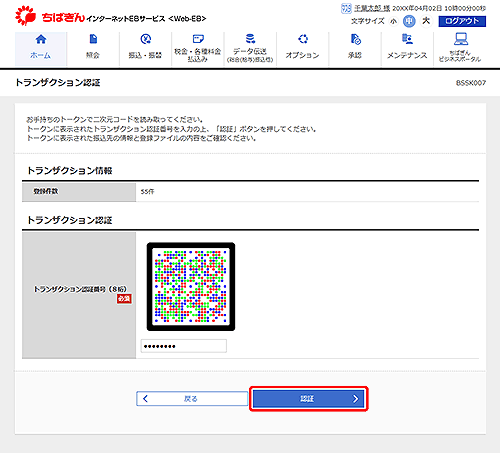This screenshot has height=453, width=500.
Task: Click the 登録件数 row label
Action: (46, 191)
